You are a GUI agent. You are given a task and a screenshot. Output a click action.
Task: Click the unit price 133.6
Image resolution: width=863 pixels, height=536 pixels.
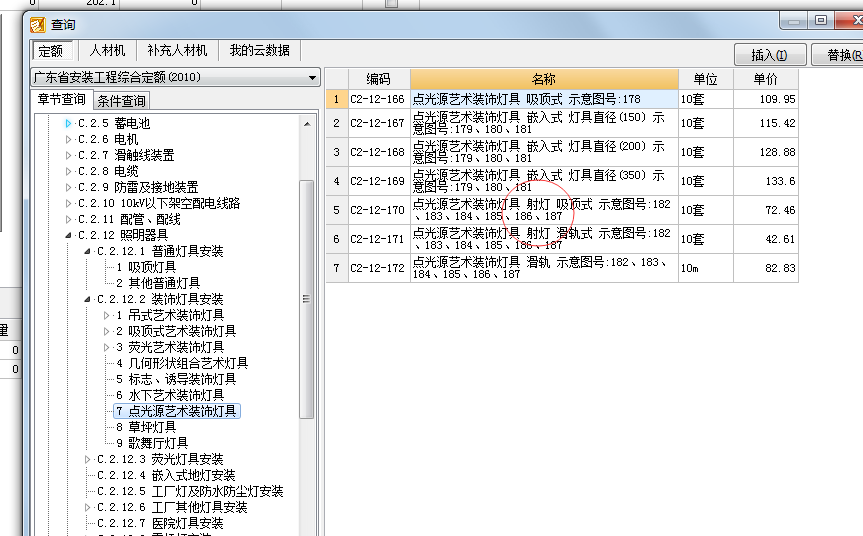[x=766, y=181]
